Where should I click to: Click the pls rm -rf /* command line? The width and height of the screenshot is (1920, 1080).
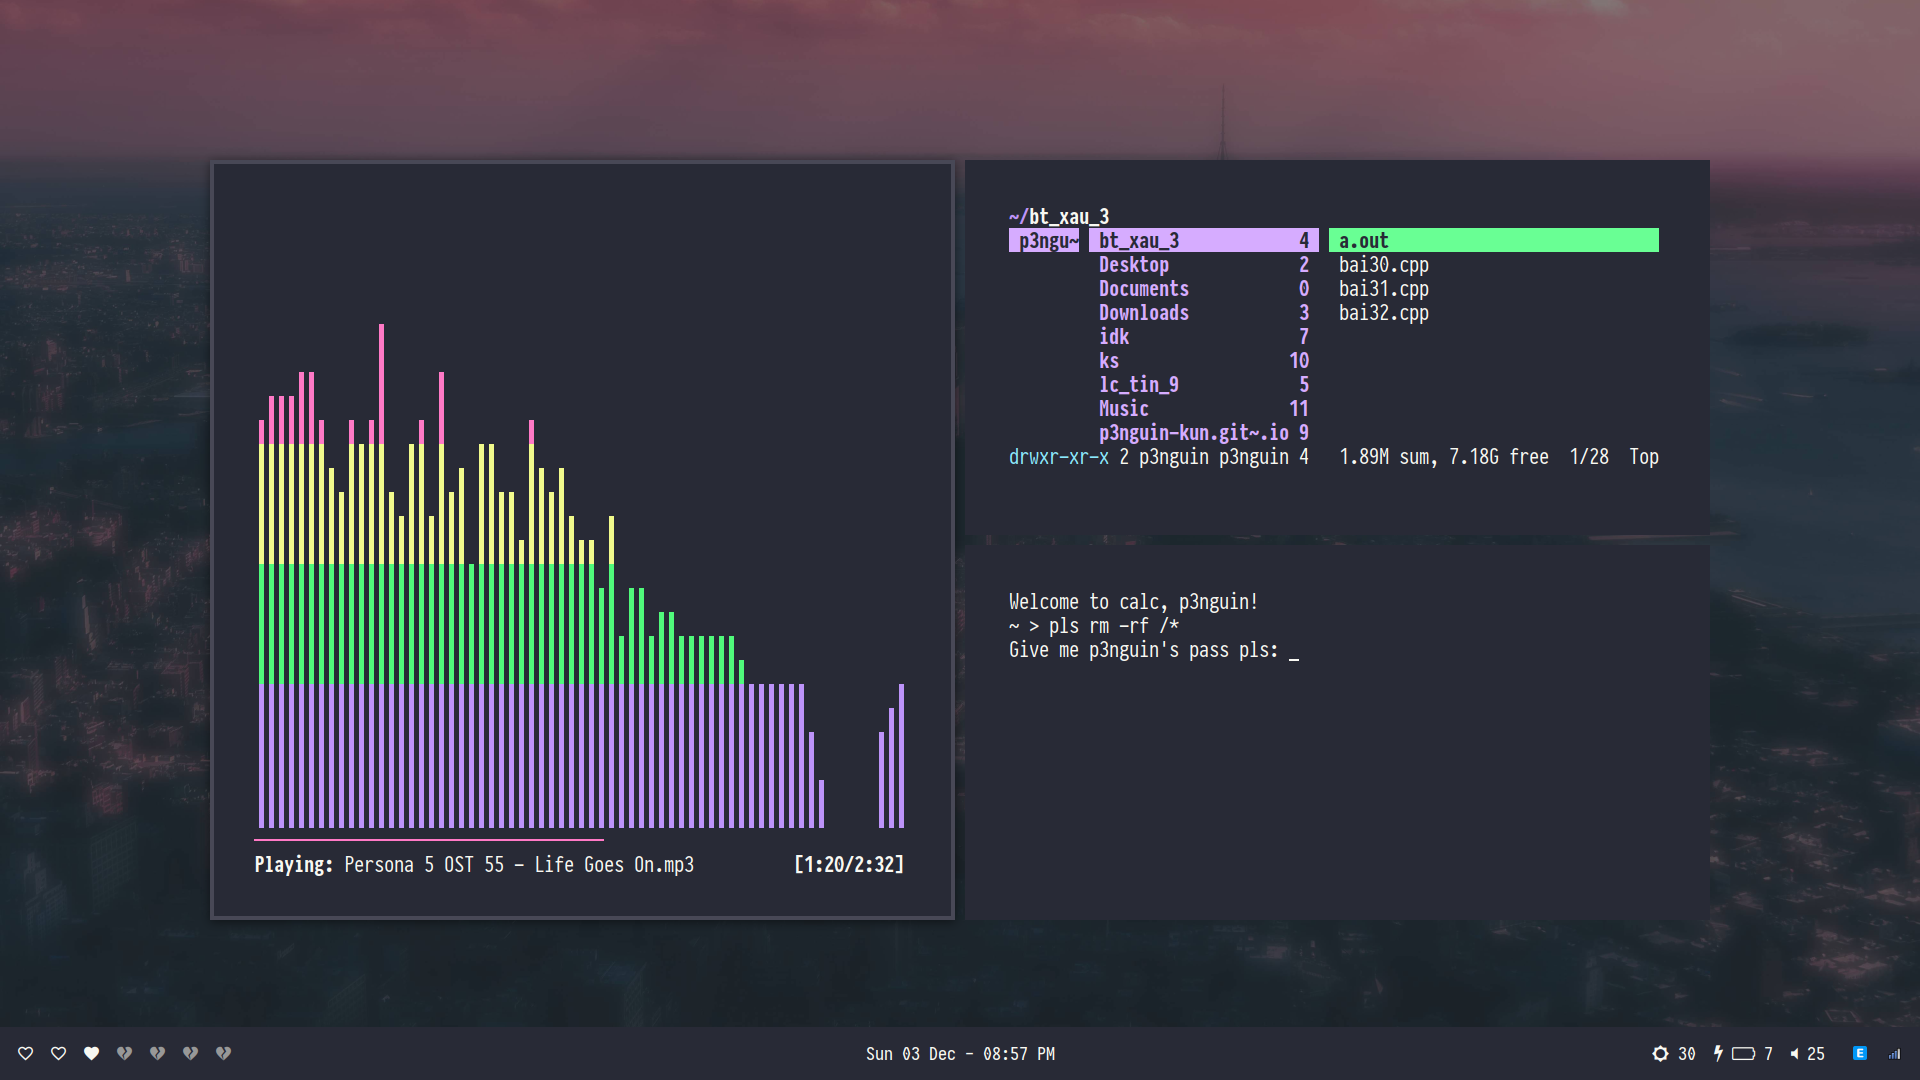(1114, 626)
